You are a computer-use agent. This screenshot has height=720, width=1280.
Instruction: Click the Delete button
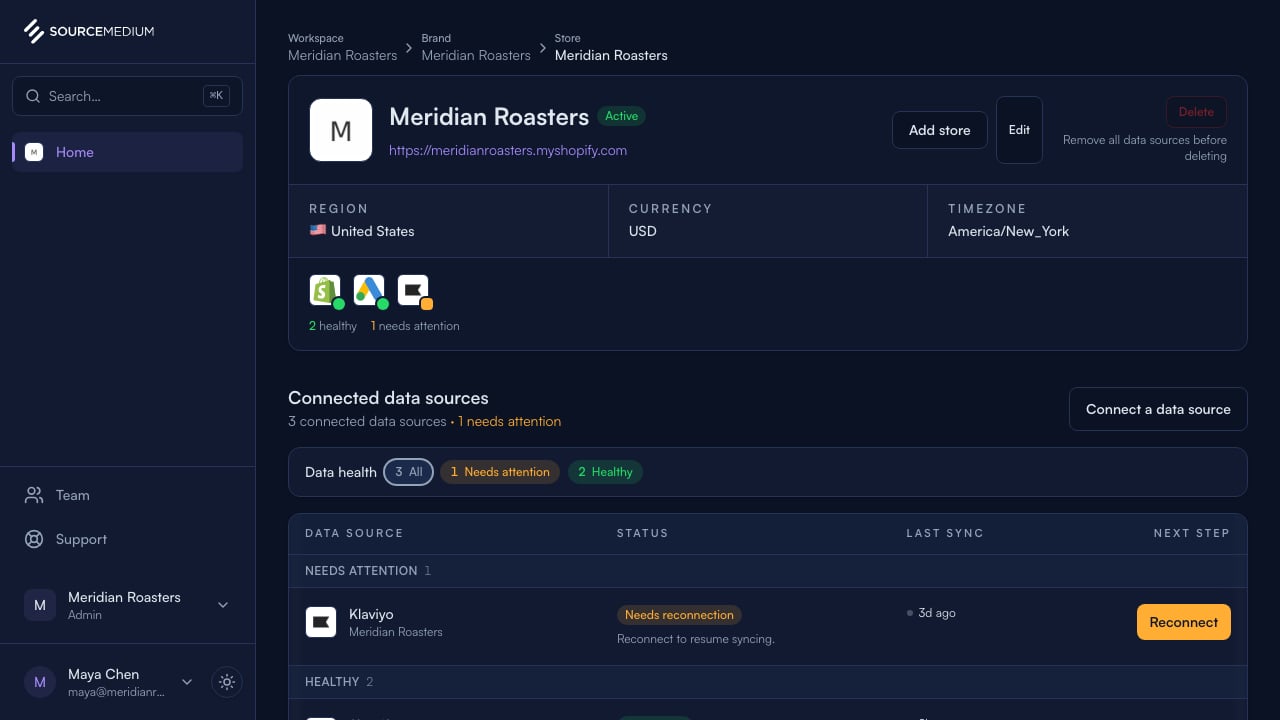tap(1196, 112)
